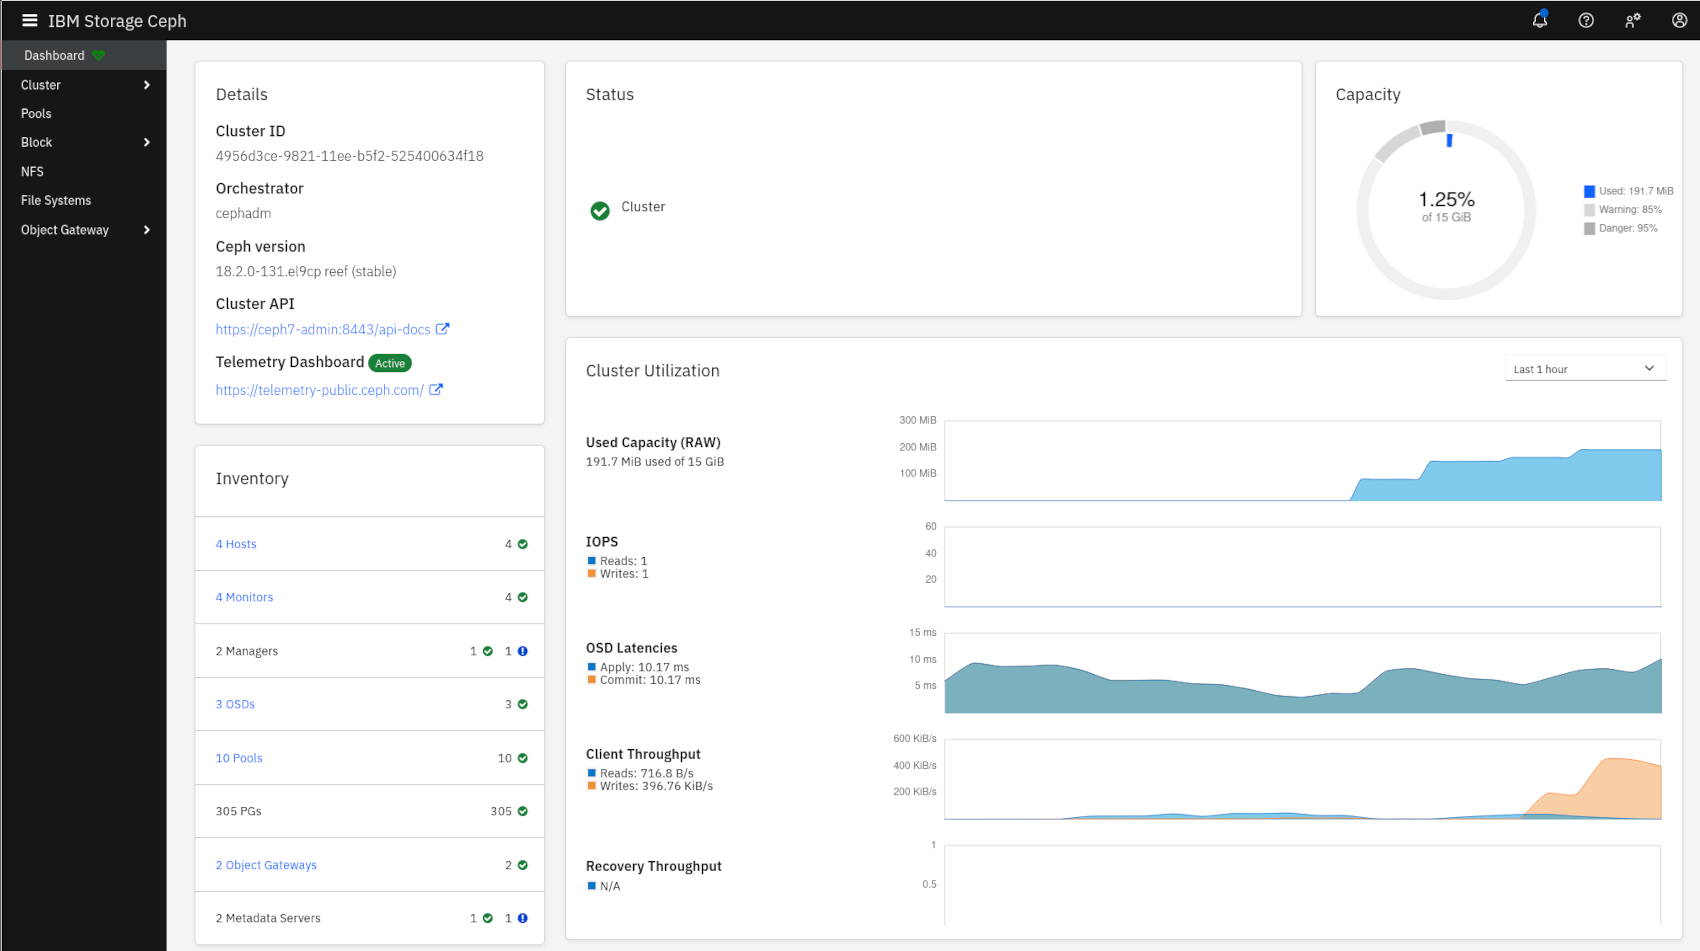Click the OSD Apply latency legend swatch
The image size is (1700, 951).
591,667
